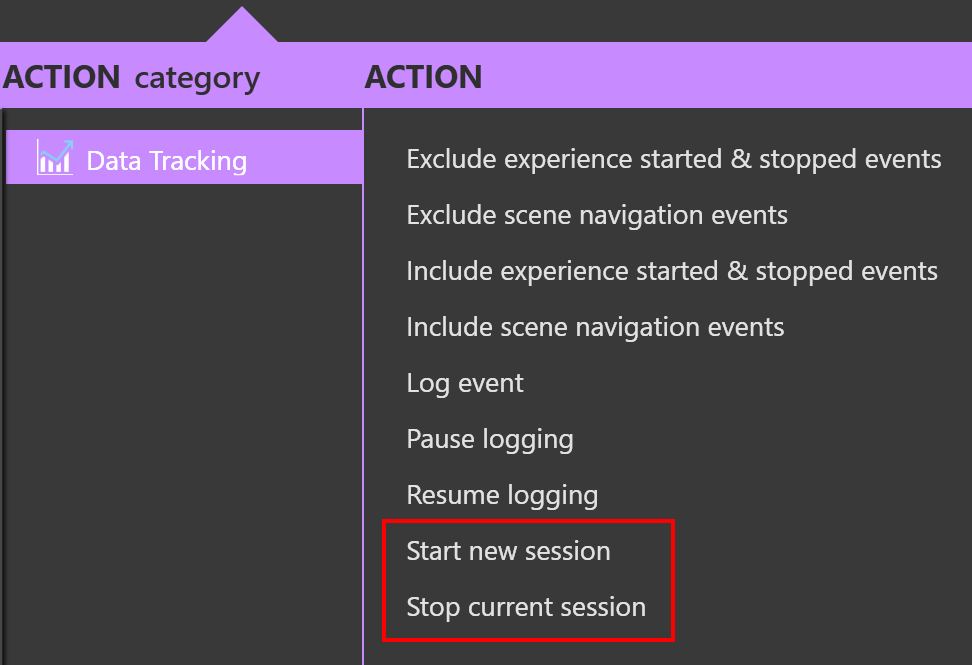Pick Exclude scene navigation events action
Image resolution: width=972 pixels, height=665 pixels.
click(597, 216)
